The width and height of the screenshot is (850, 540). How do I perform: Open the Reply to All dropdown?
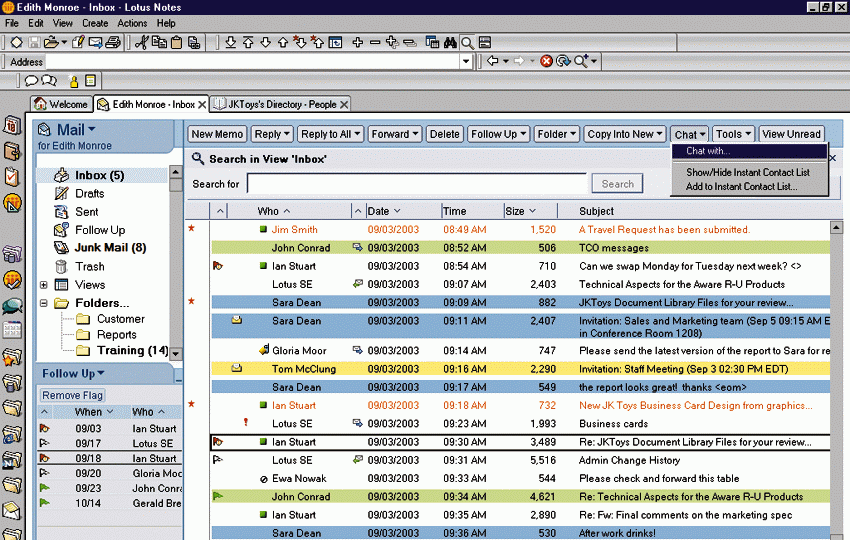coord(331,134)
